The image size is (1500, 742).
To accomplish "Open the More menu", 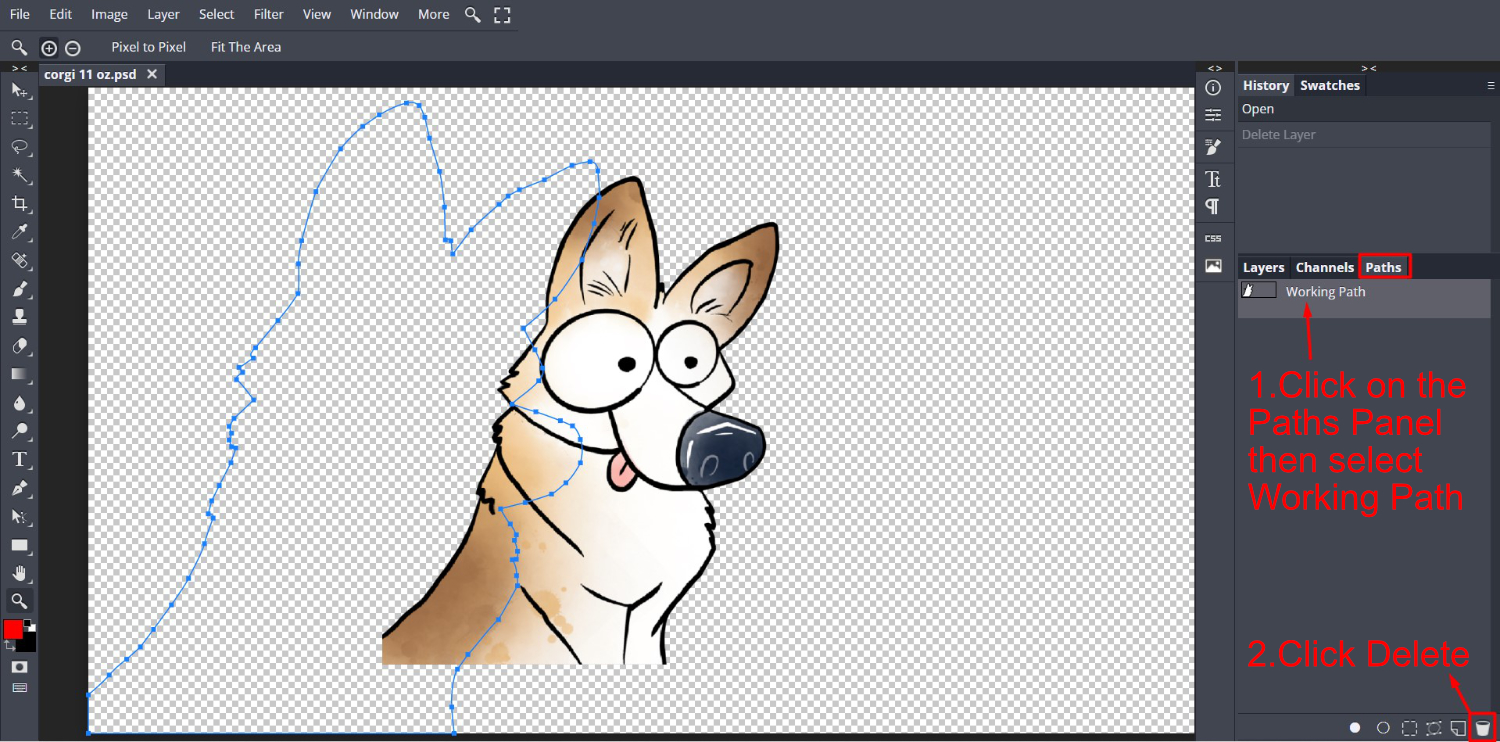I will 433,15.
